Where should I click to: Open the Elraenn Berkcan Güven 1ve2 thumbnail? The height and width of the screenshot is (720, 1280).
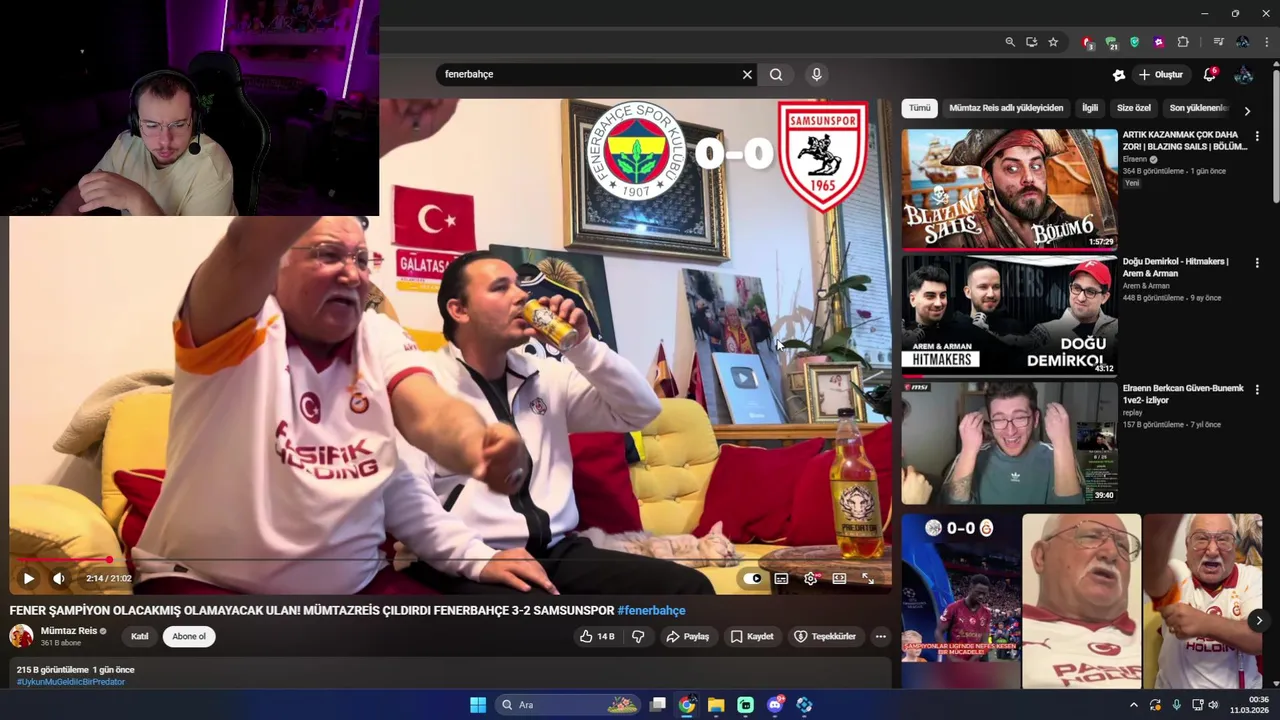point(1009,443)
